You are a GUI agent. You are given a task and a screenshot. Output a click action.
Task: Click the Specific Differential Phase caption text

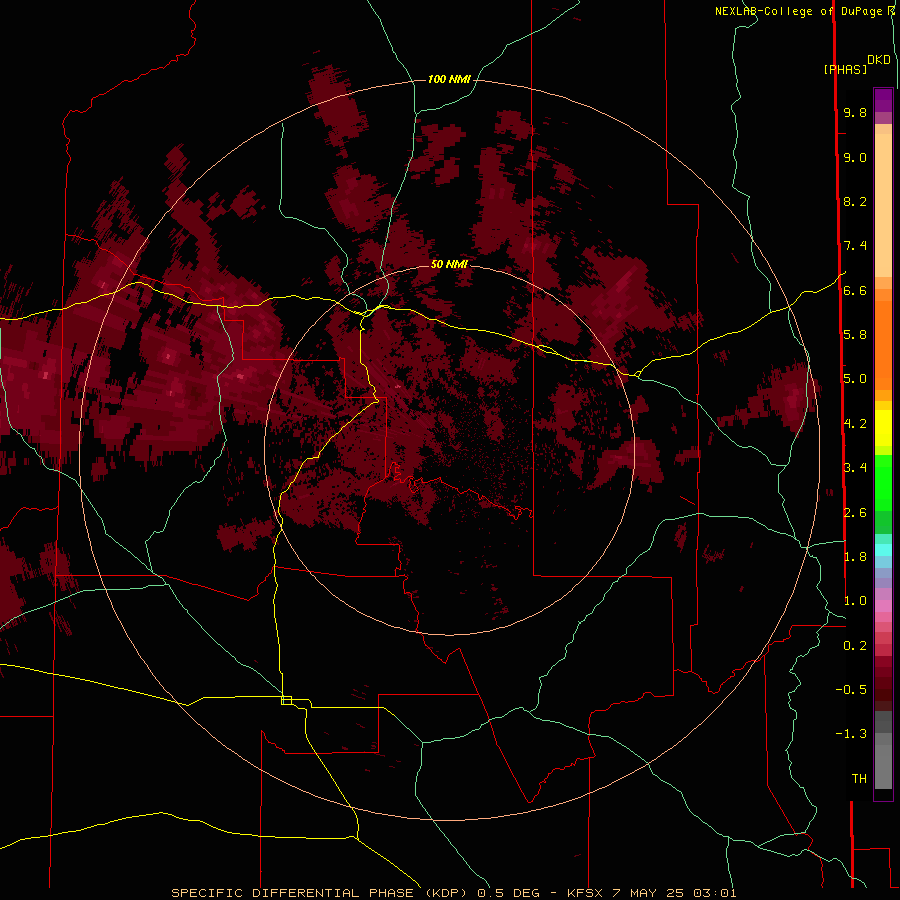point(453,893)
